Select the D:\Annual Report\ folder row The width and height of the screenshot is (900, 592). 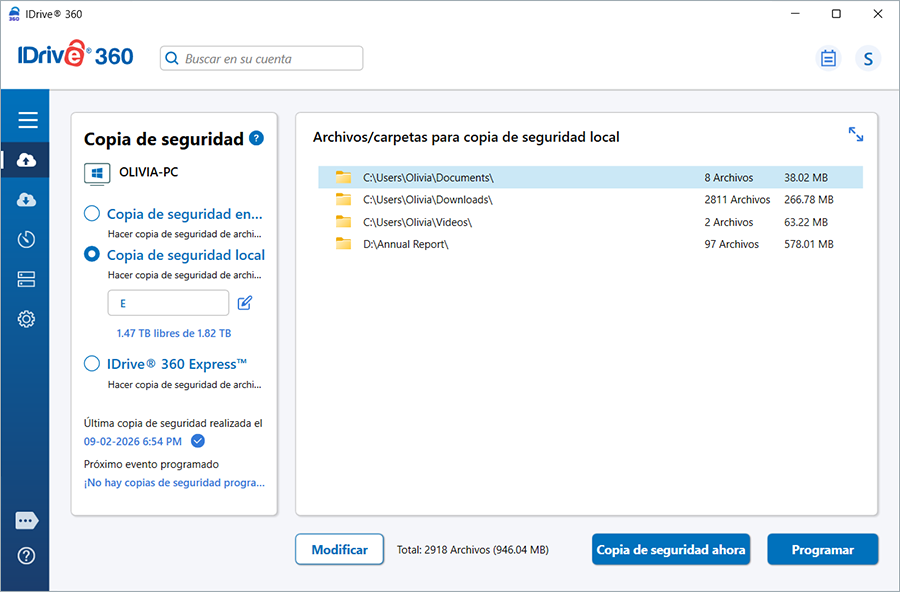point(590,244)
